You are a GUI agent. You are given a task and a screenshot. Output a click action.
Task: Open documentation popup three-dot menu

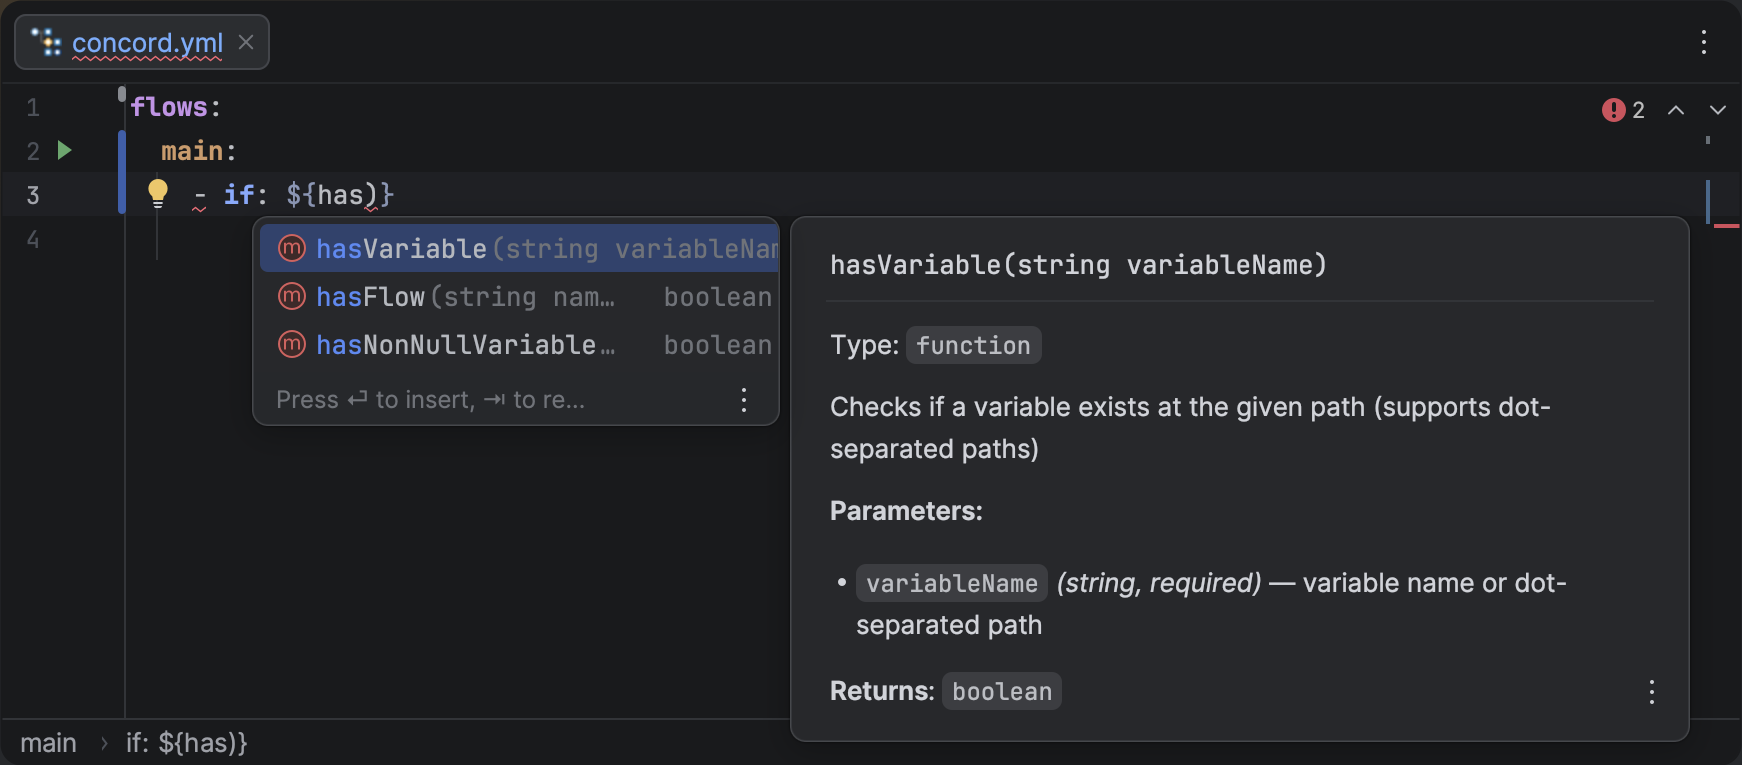[x=1651, y=692]
